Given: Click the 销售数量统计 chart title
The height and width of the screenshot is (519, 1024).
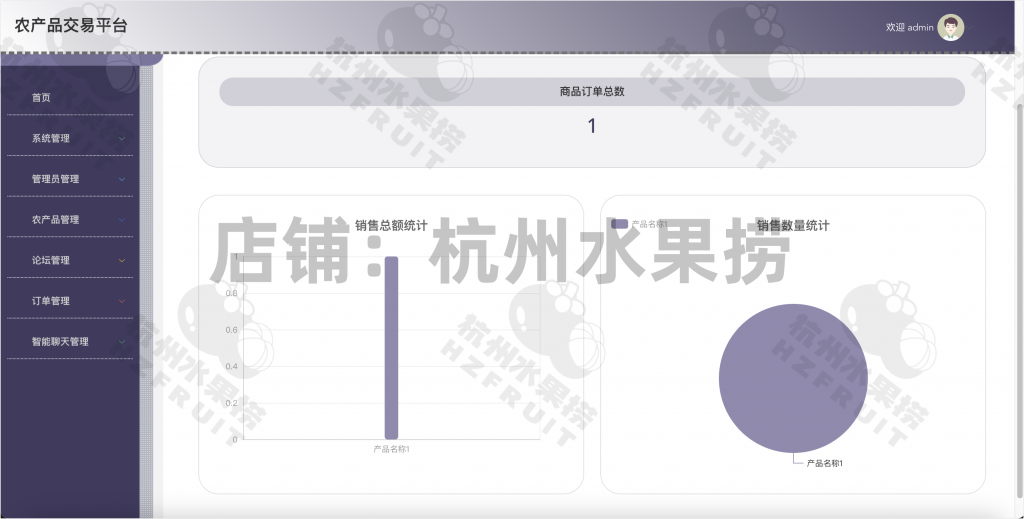Looking at the screenshot, I should (793, 225).
